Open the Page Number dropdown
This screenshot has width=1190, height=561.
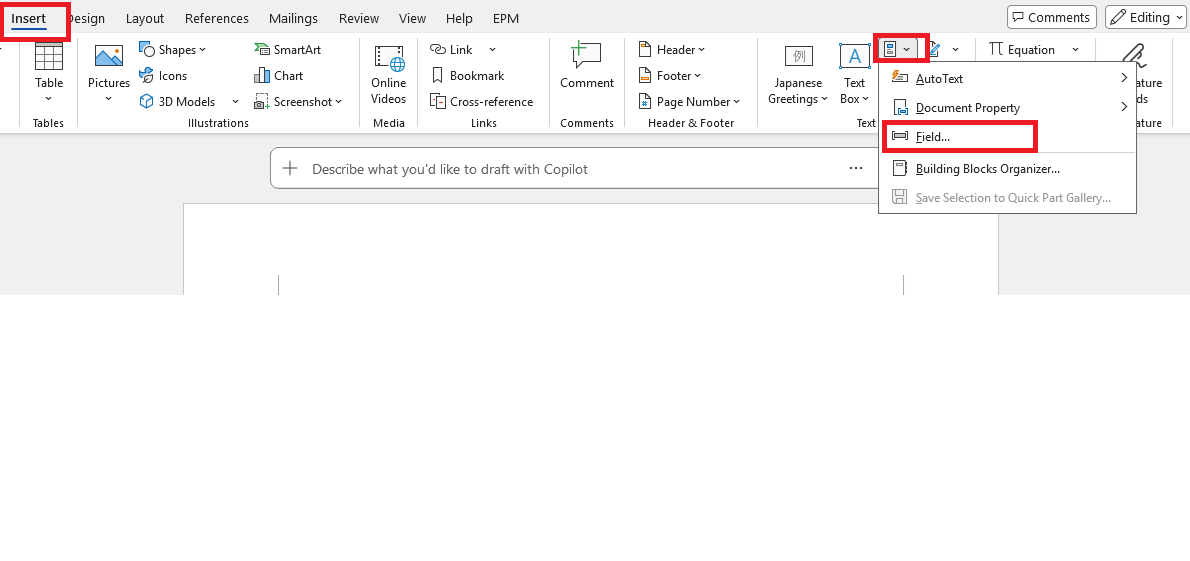click(x=688, y=102)
